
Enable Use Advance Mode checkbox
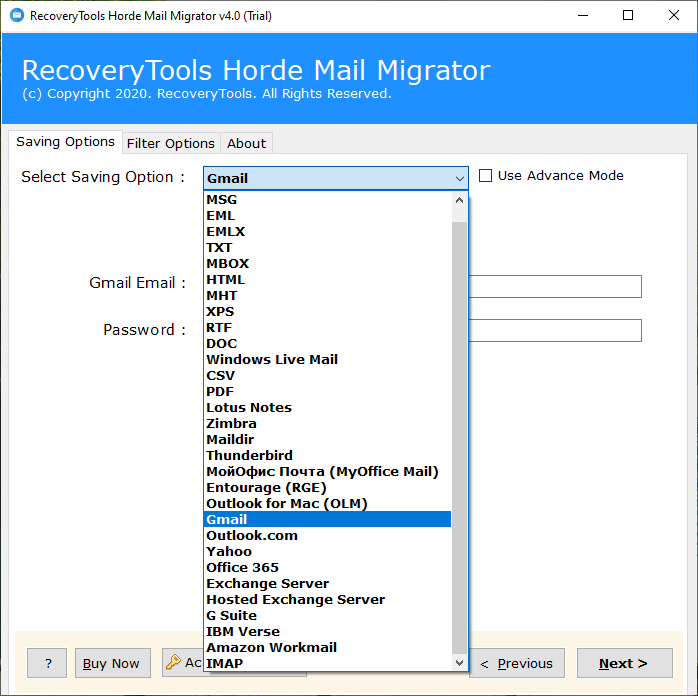485,176
